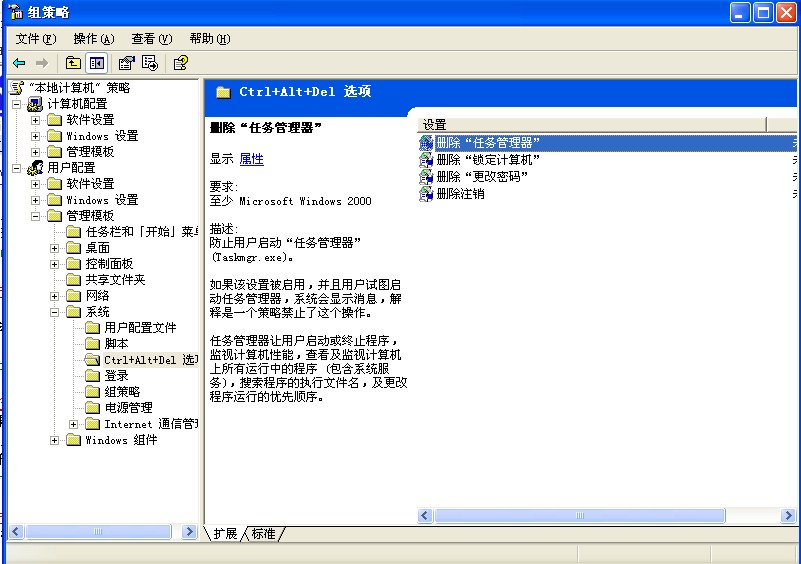Select 删除注销 setting
Image resolution: width=801 pixels, height=564 pixels.
pos(460,194)
